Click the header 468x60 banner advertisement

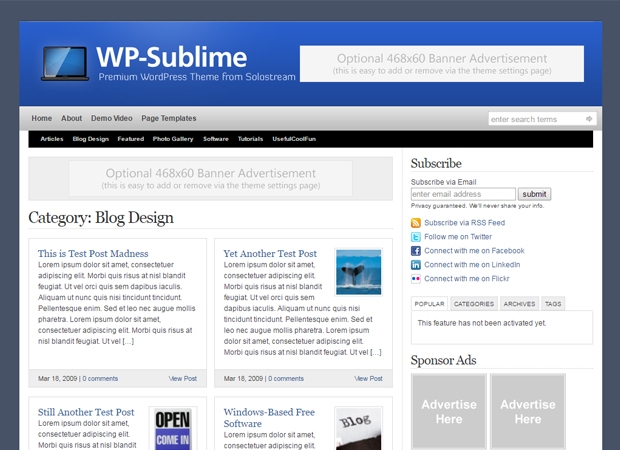pos(442,64)
